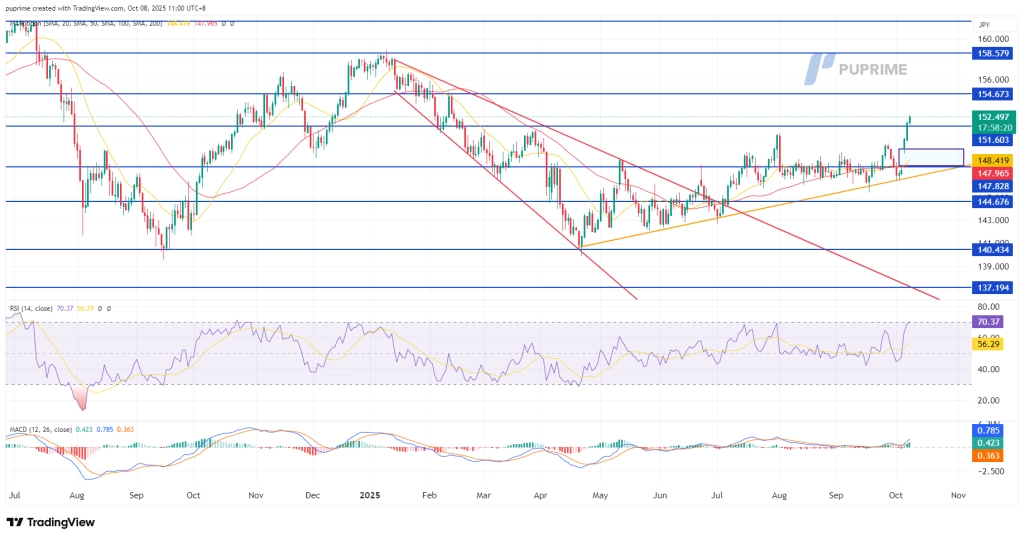
Task: Click the green current price label 152.497
Action: click(991, 116)
